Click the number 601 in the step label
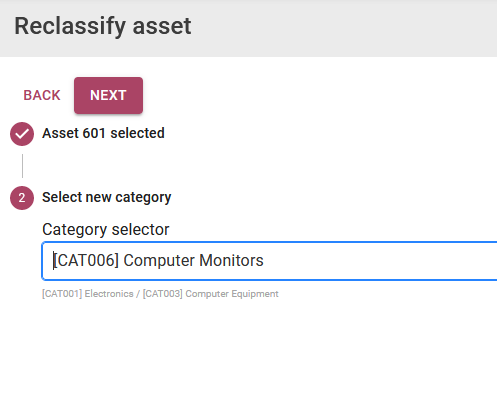Screen dimensions: 497x395 coord(94,133)
